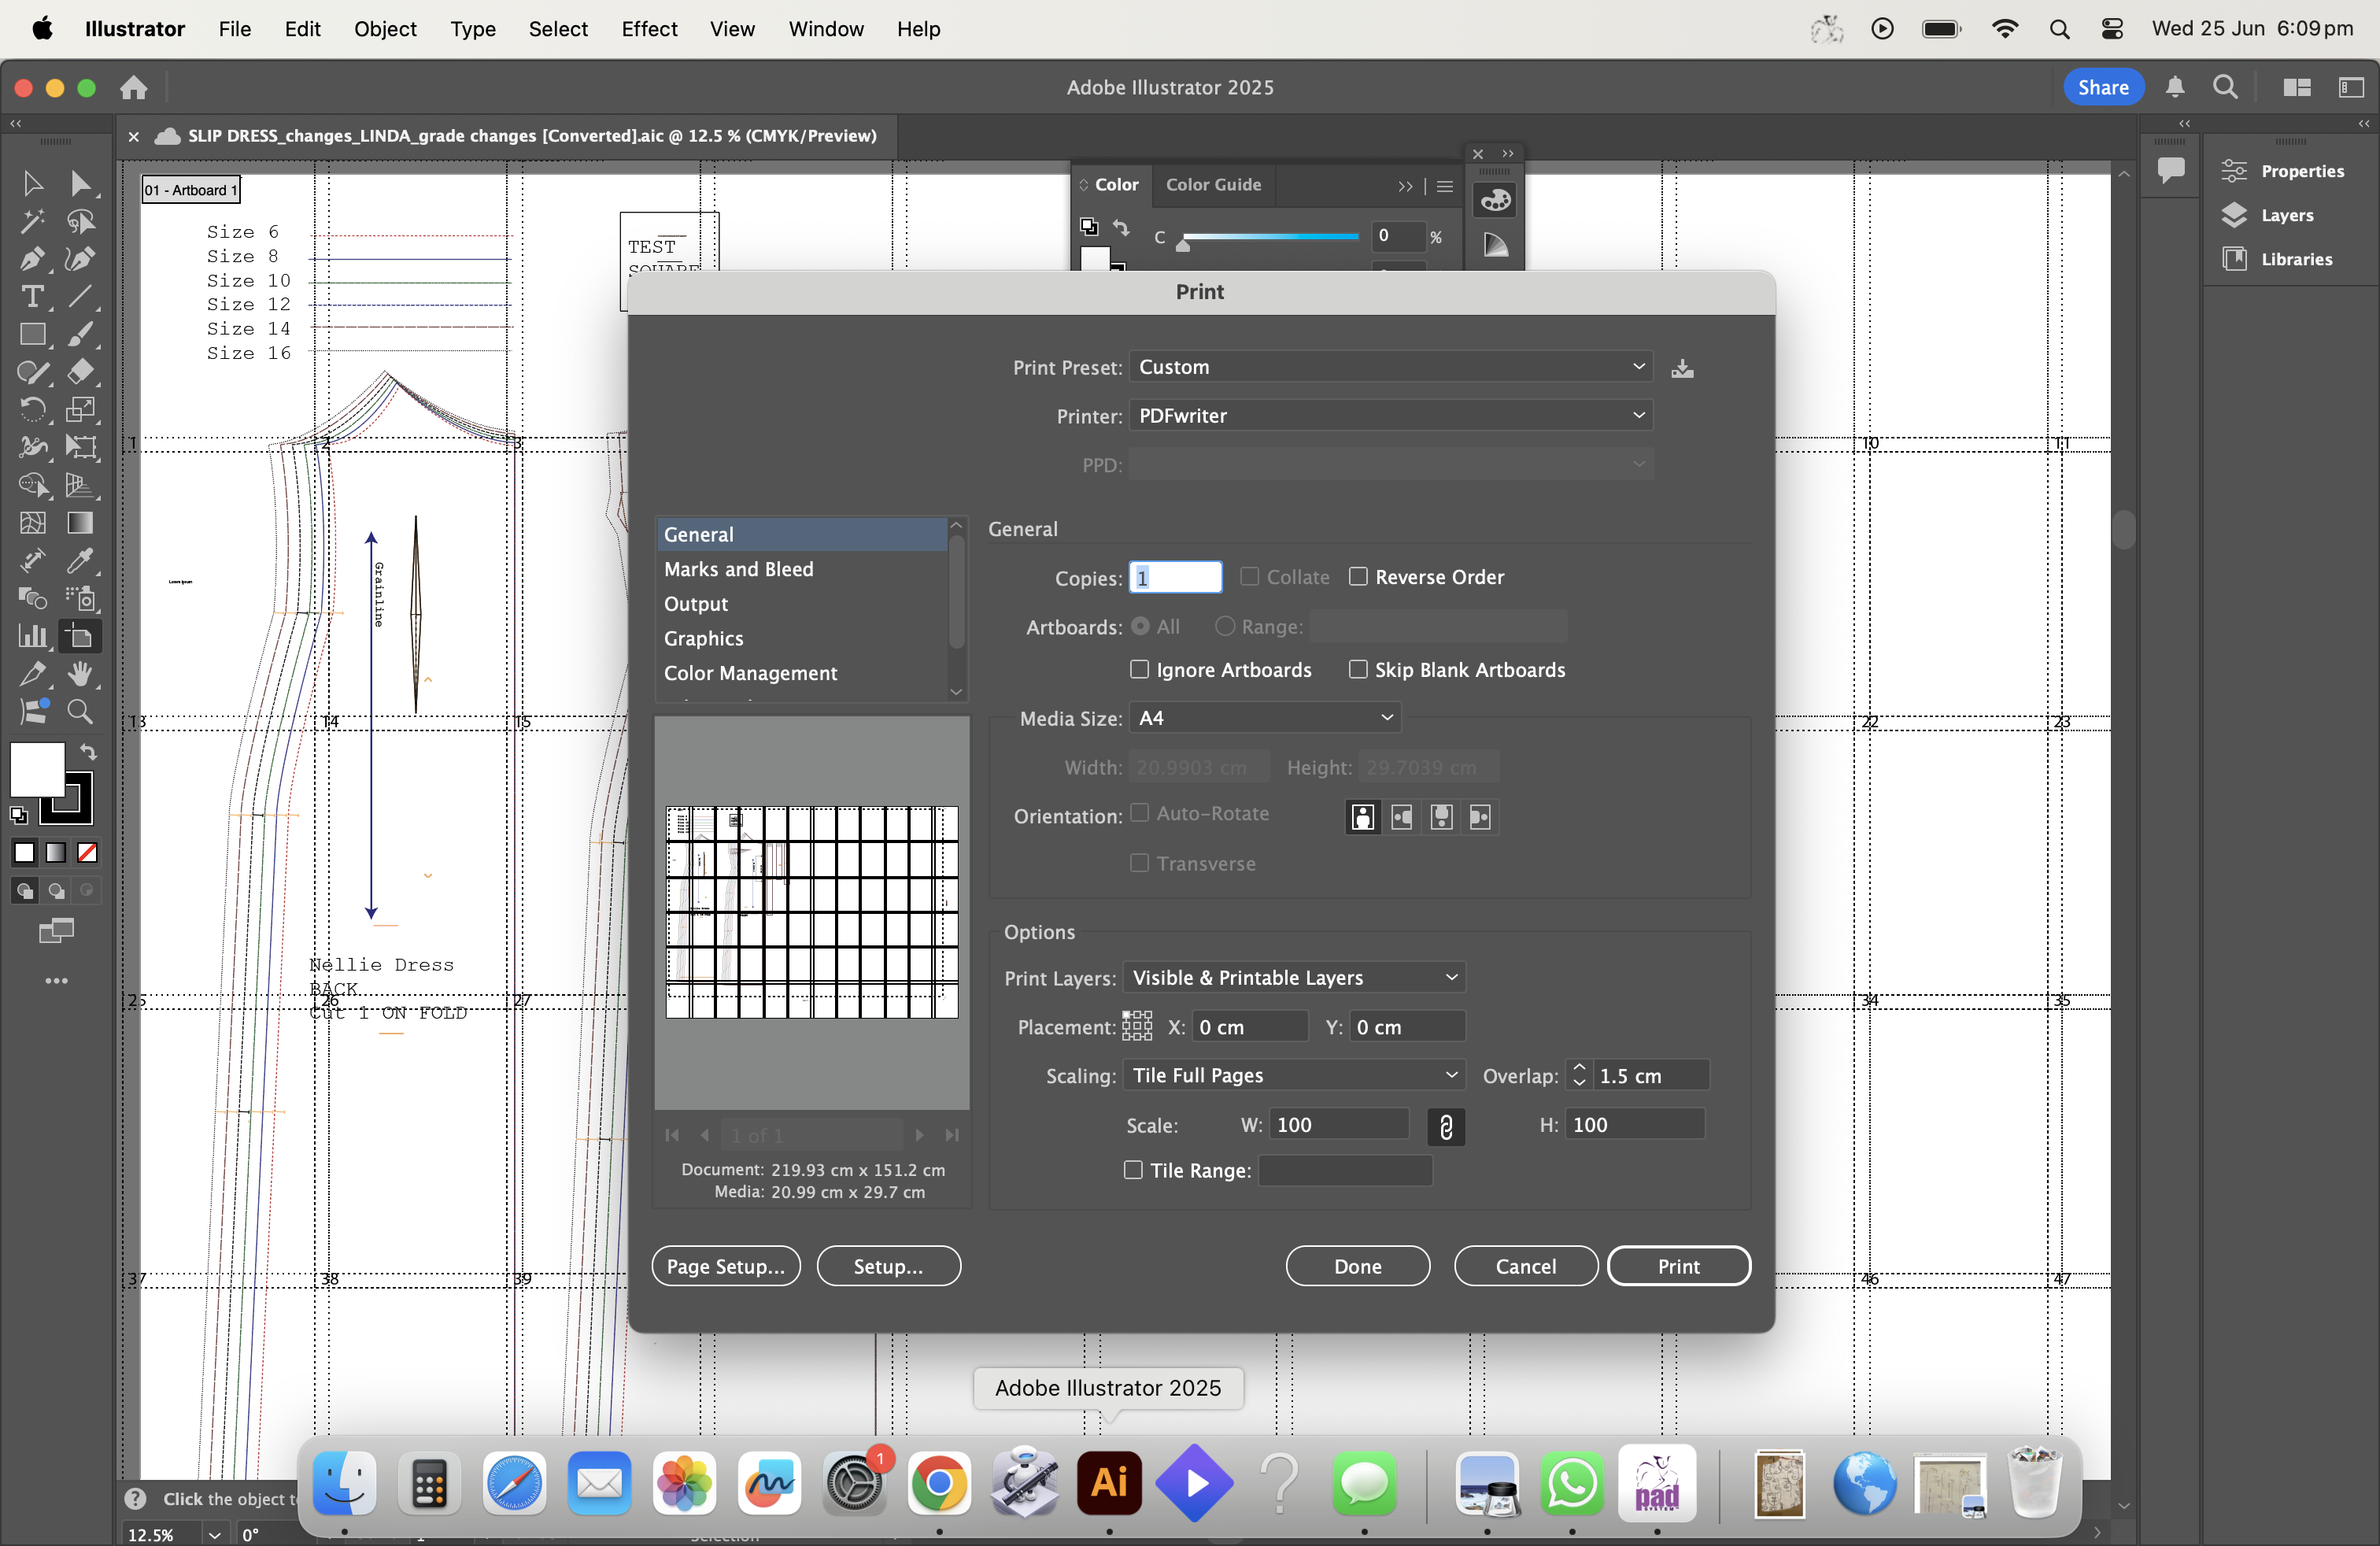Viewport: 2380px width, 1546px height.
Task: Select the Zoom tool in the toolbar
Action: (81, 711)
